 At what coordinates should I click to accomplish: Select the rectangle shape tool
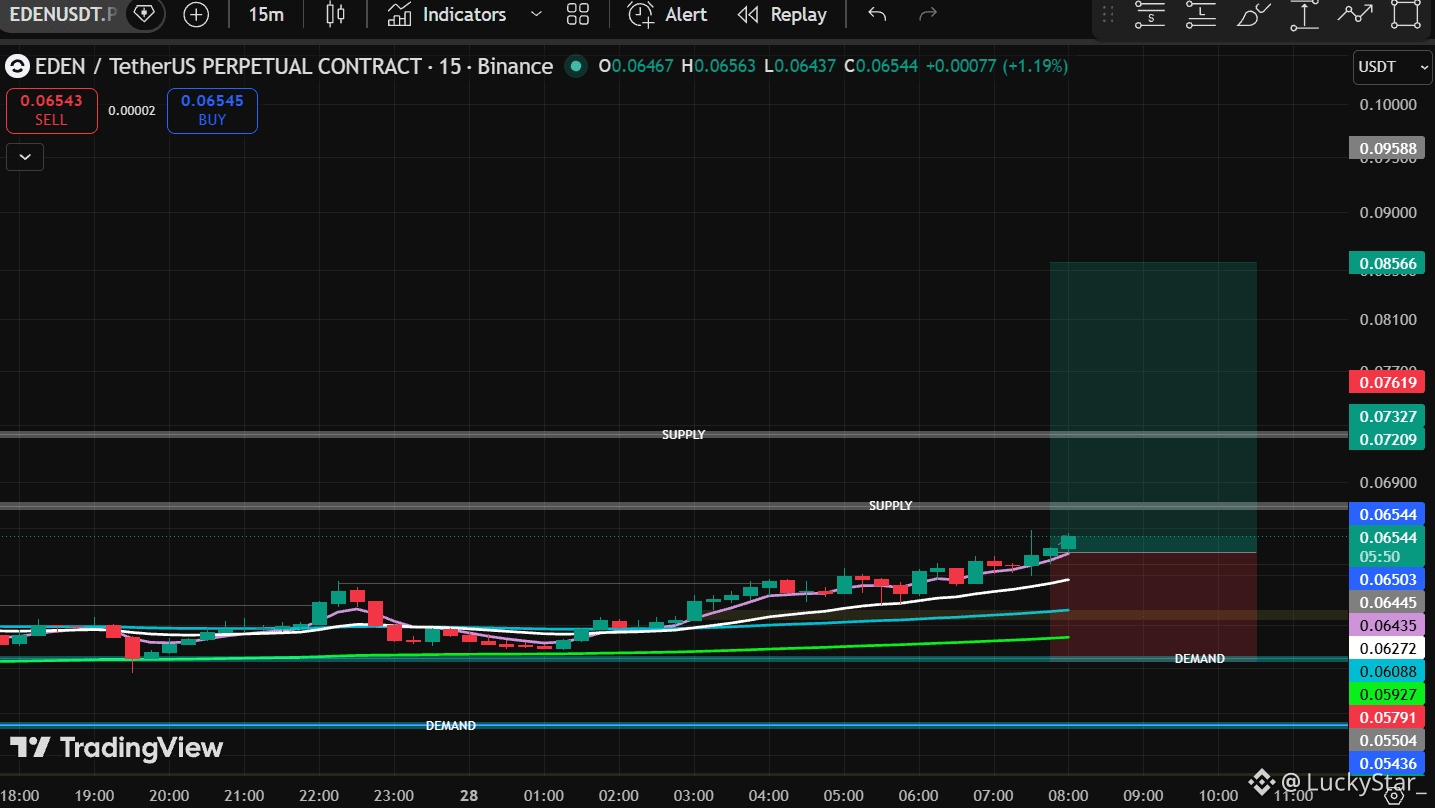(1406, 14)
